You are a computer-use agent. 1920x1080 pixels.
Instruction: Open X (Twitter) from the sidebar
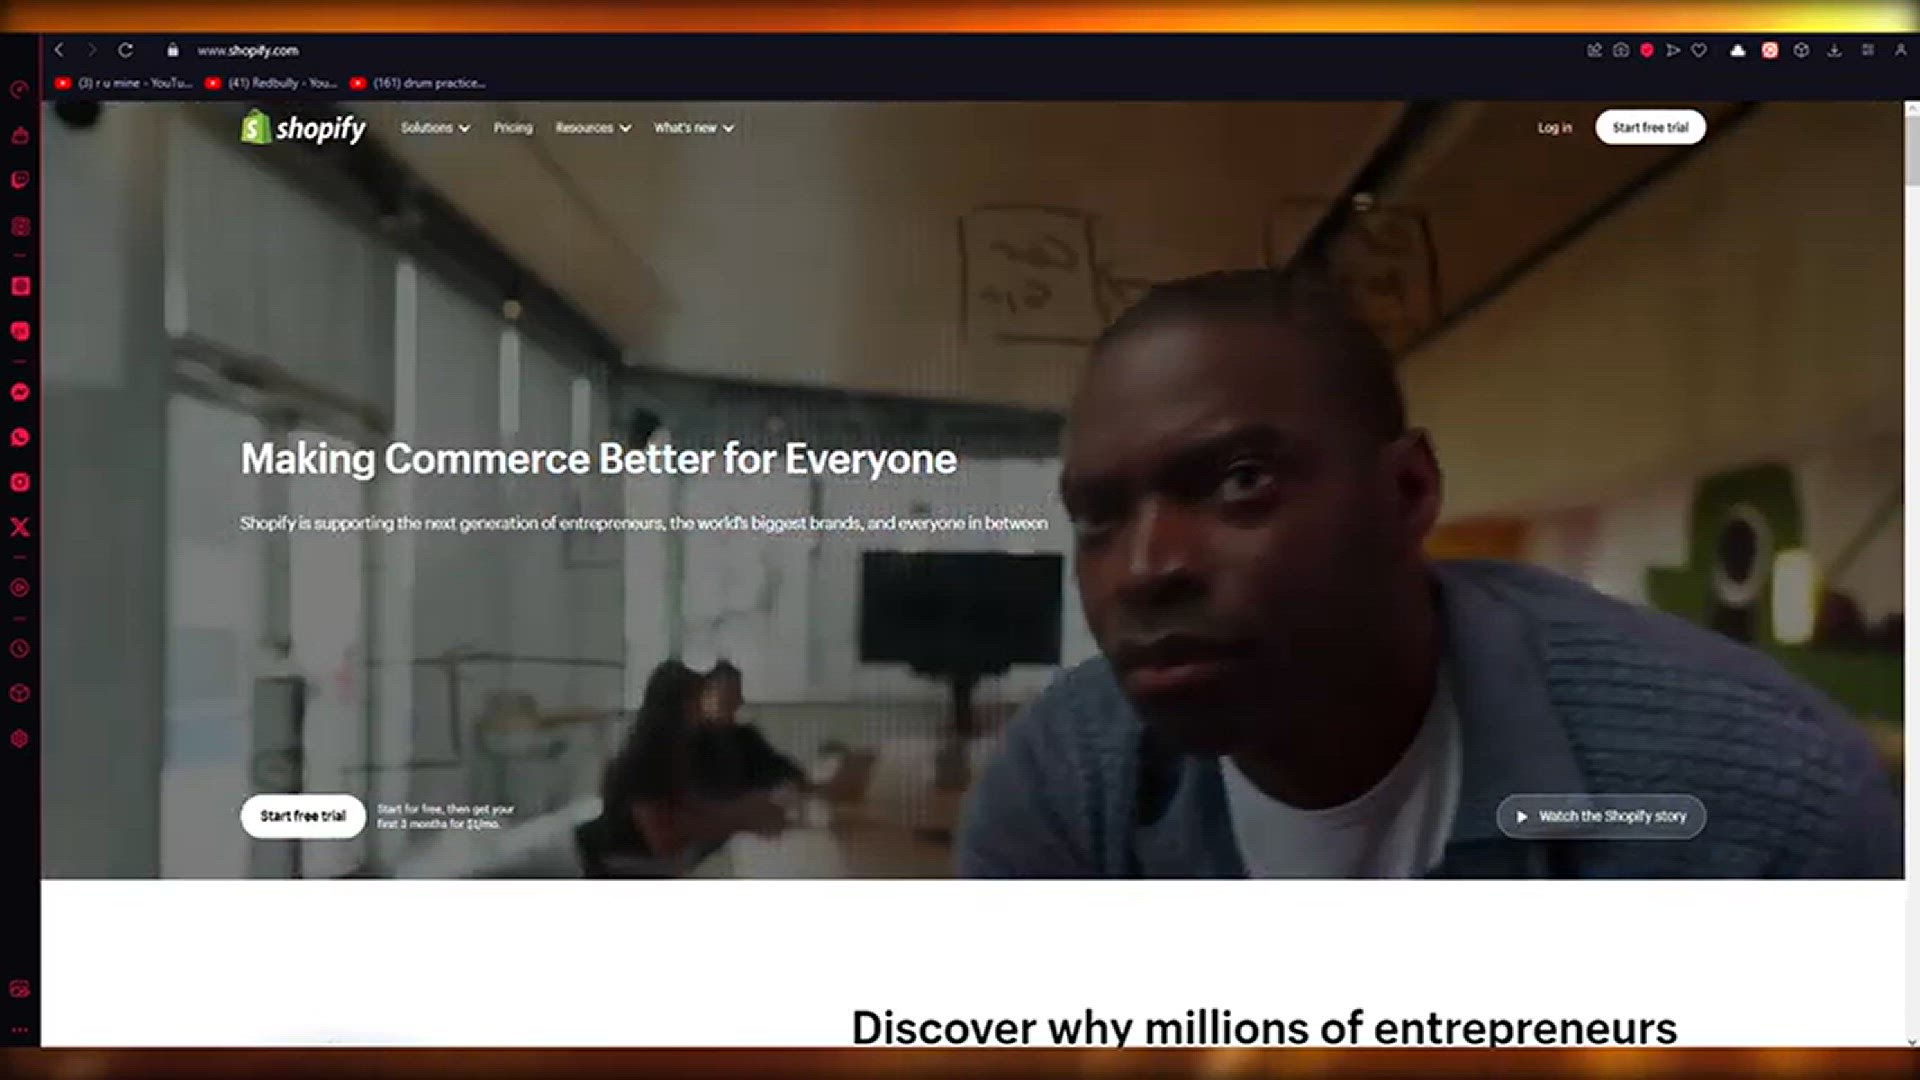click(20, 527)
